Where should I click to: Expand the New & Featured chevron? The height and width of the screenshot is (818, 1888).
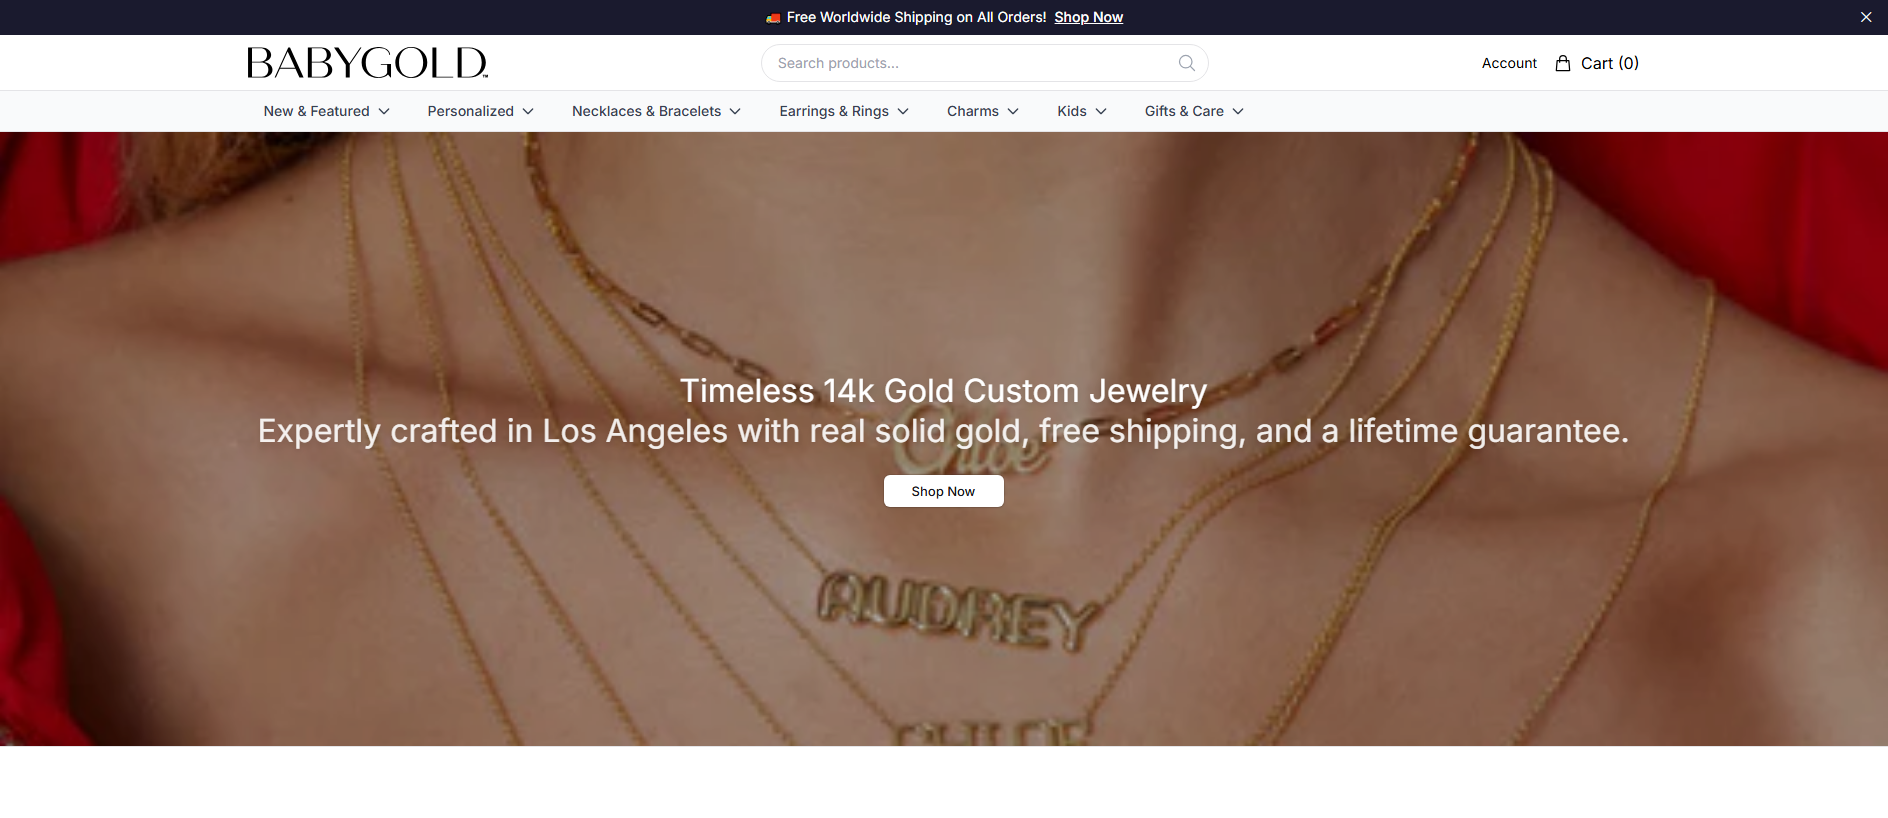point(384,111)
